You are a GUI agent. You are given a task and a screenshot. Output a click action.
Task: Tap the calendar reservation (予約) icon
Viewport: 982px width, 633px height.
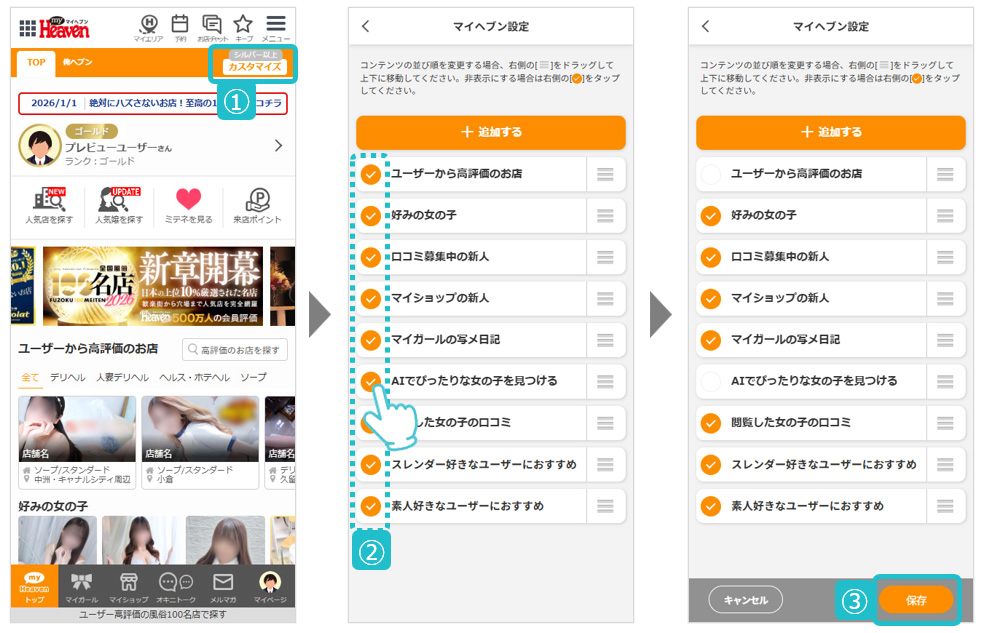180,27
